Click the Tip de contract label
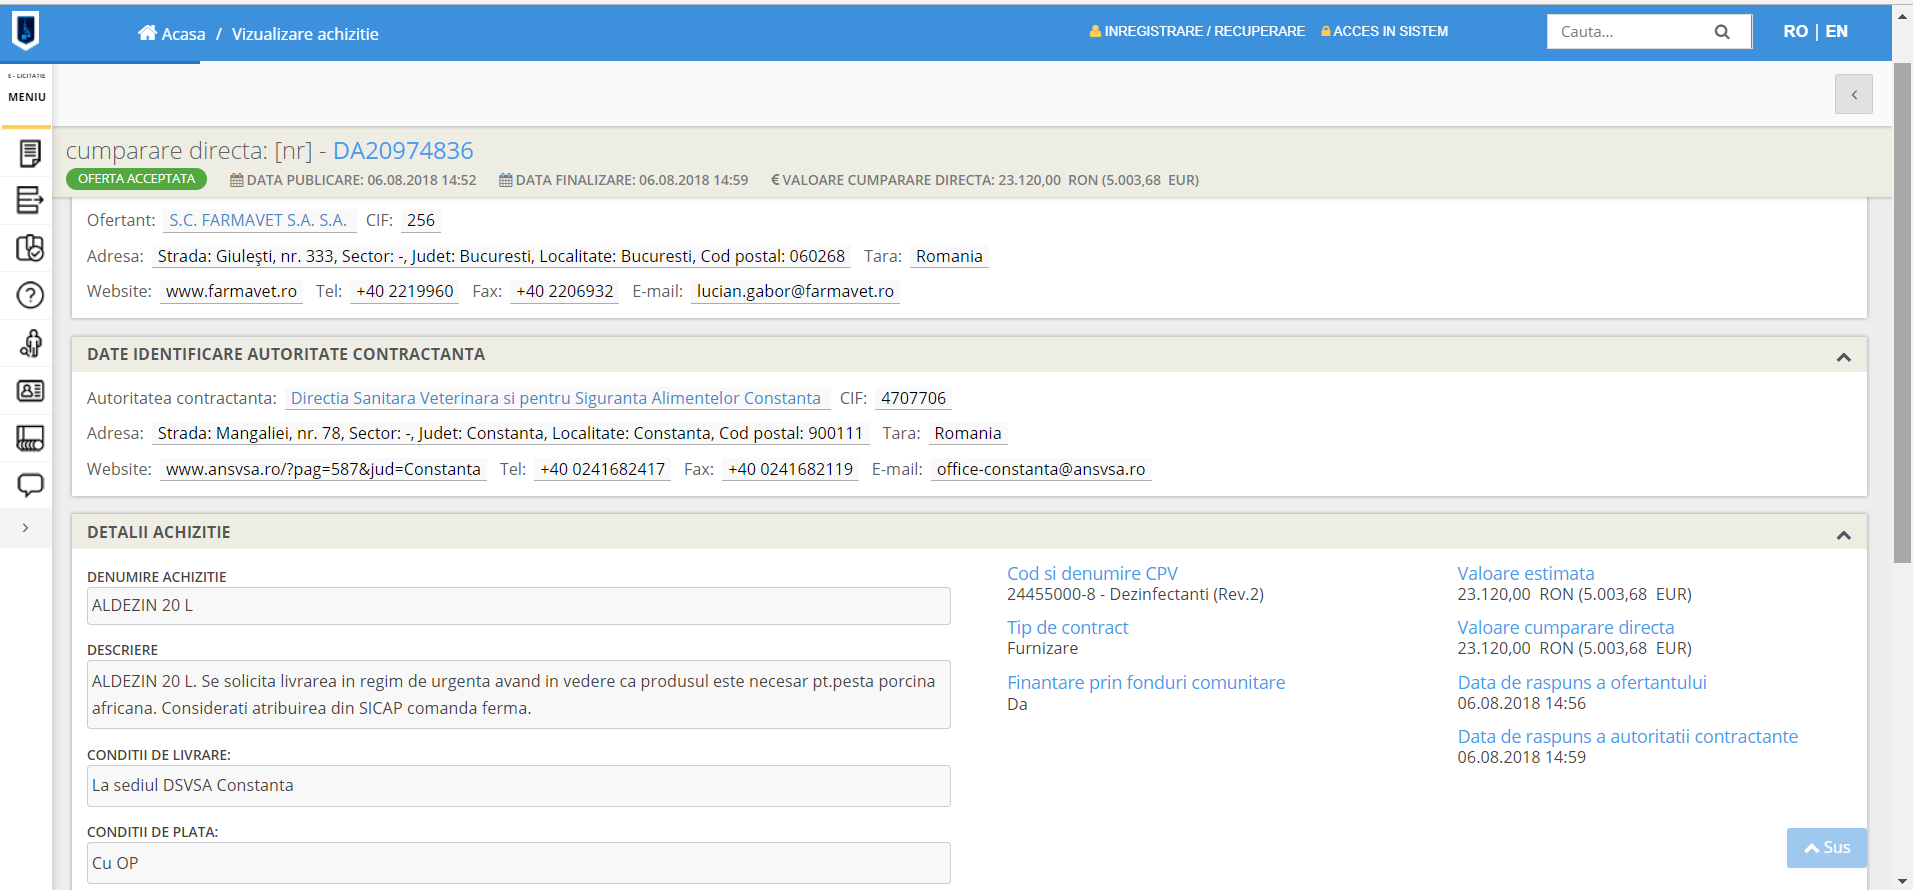The width and height of the screenshot is (1914, 890). (x=1067, y=628)
